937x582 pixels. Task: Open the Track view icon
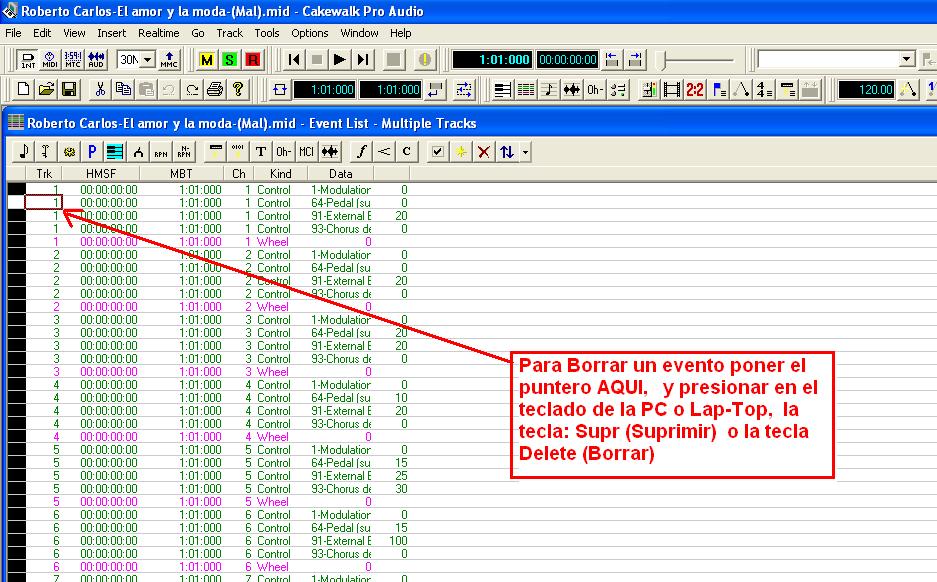[503, 90]
